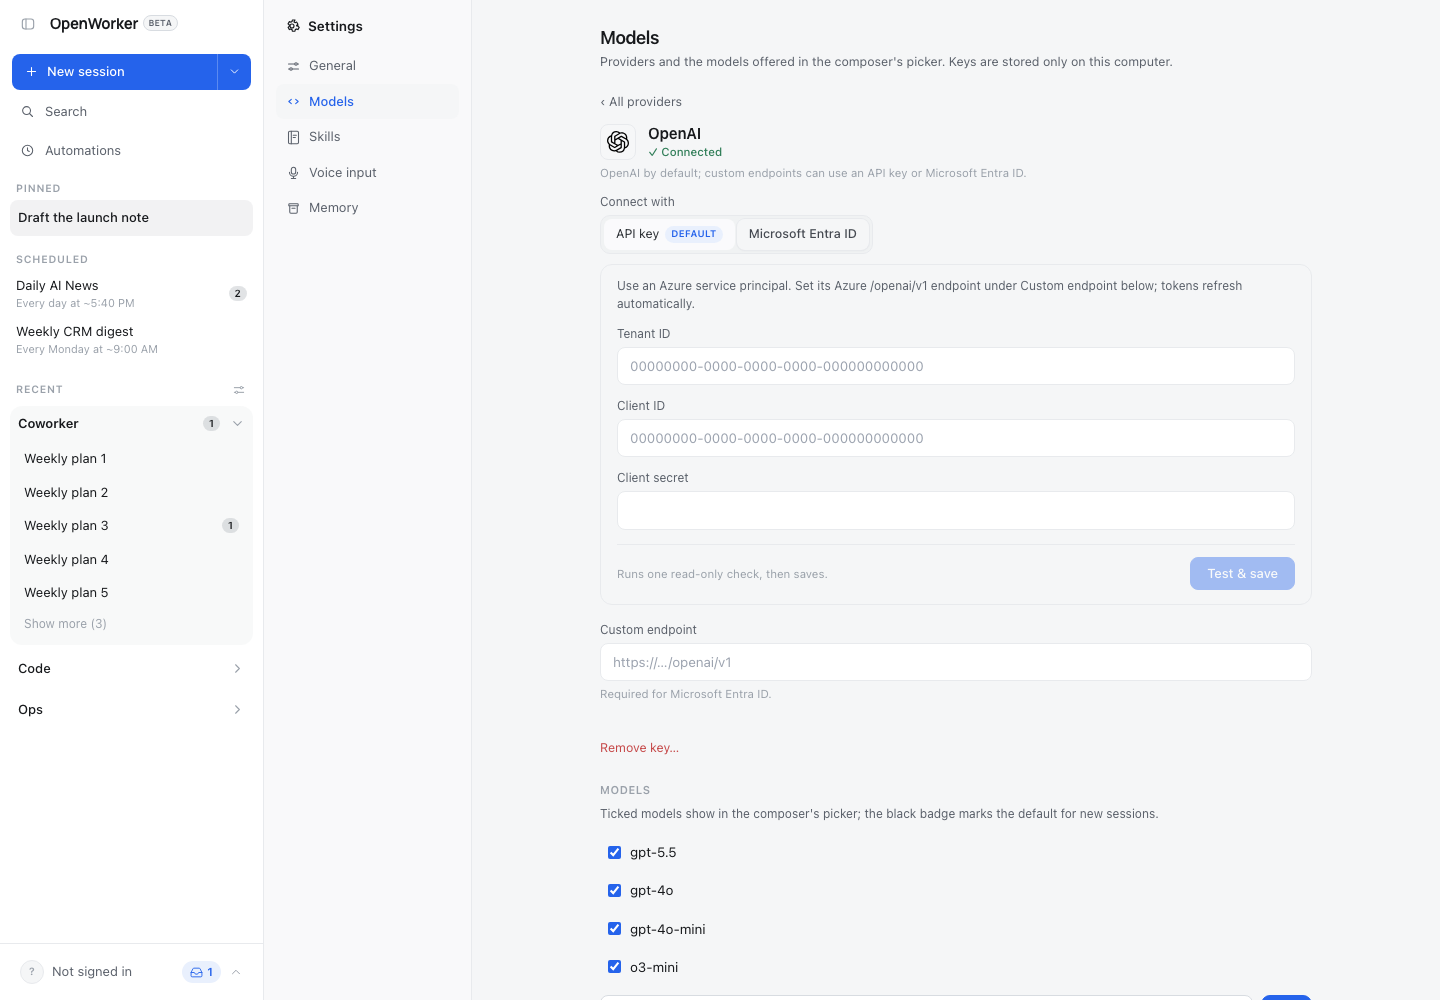This screenshot has width=1440, height=1000.
Task: Click the Skills book icon
Action: click(293, 137)
